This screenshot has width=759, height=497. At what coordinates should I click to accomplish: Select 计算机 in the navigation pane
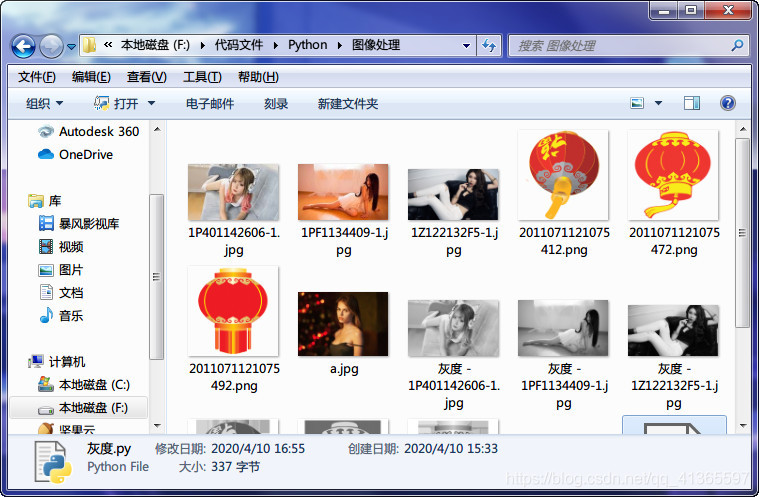click(56, 361)
